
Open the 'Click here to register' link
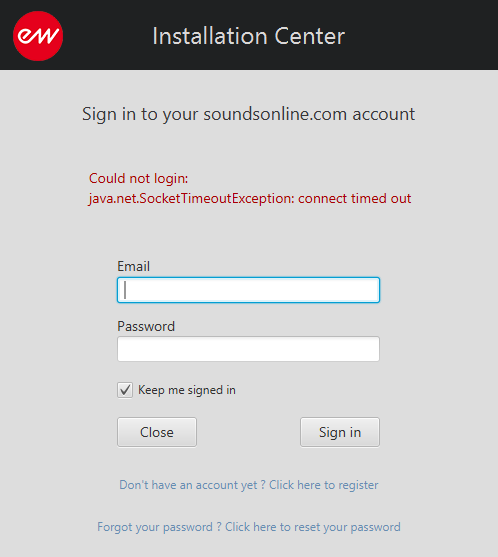324,485
